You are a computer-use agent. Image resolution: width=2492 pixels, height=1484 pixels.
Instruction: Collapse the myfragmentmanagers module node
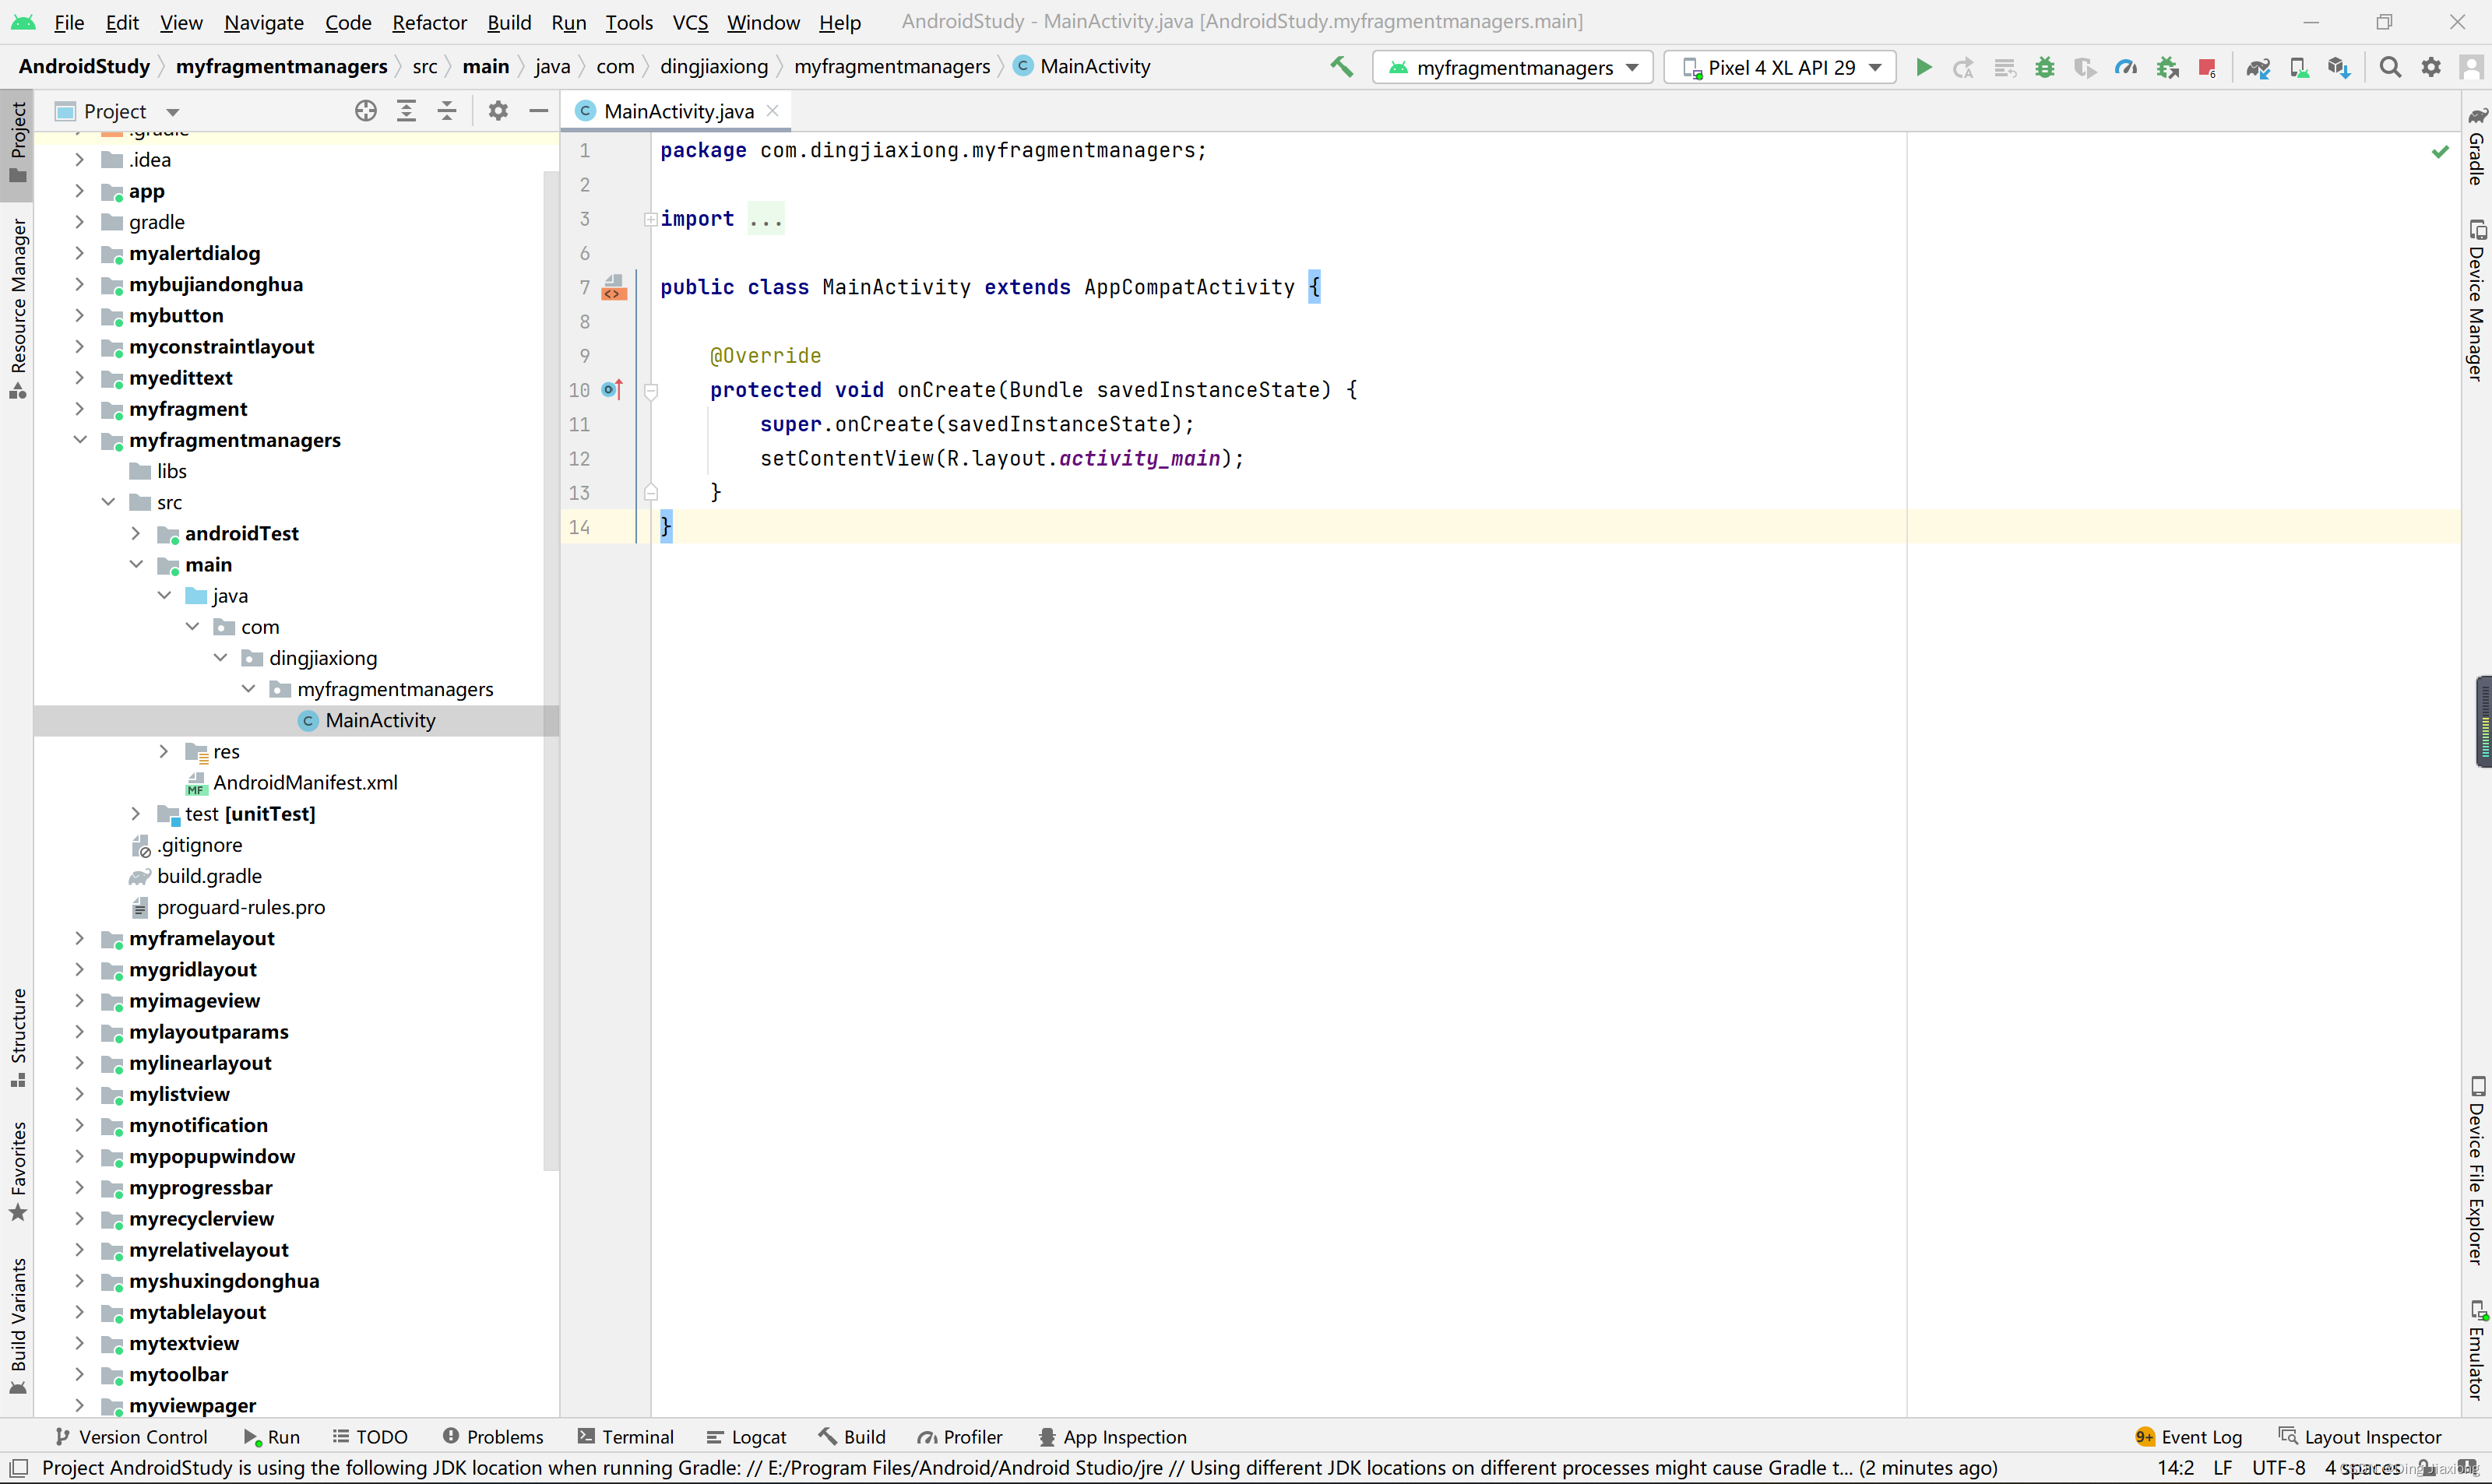click(x=80, y=440)
